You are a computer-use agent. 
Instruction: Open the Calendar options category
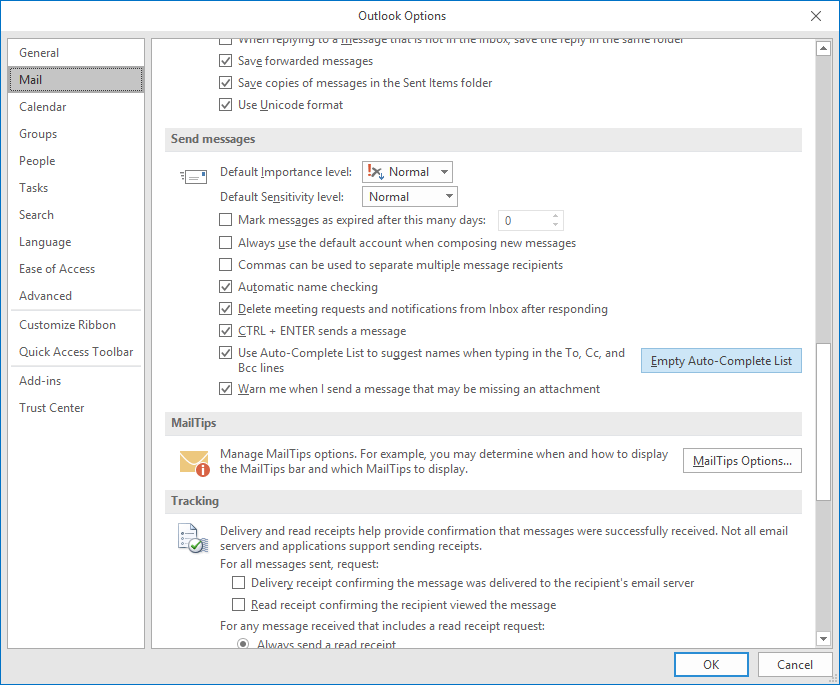[76, 107]
